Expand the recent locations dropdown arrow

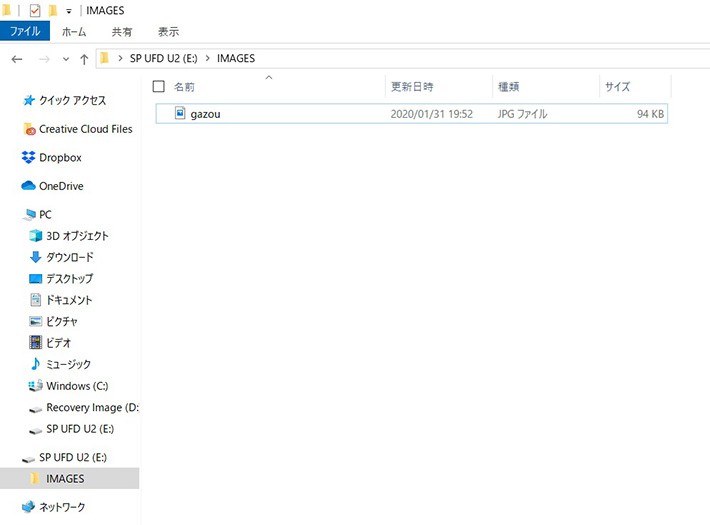pos(66,59)
